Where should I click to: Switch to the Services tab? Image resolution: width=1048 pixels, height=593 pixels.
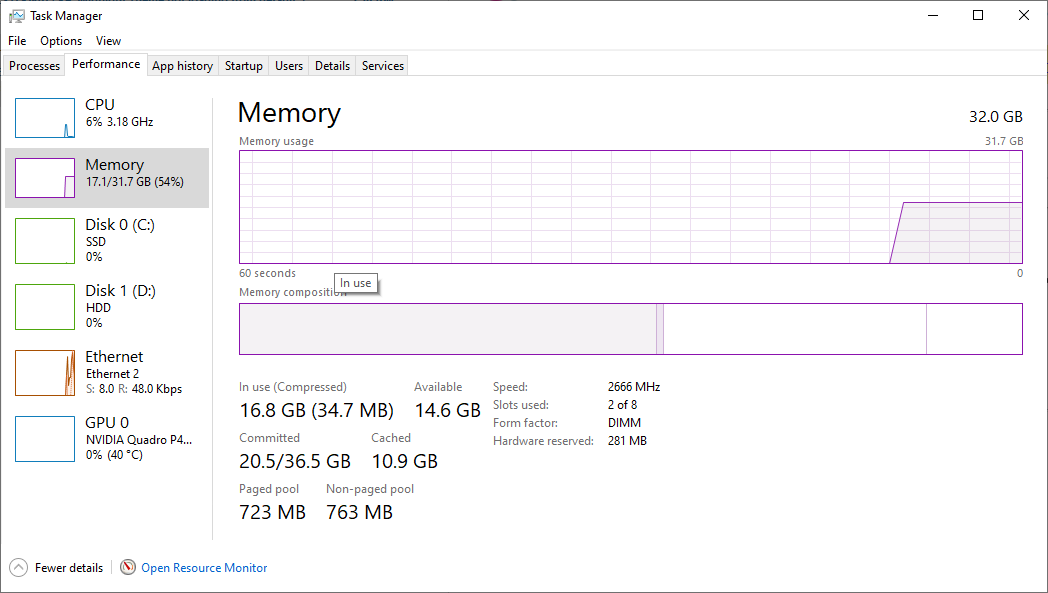pos(381,65)
